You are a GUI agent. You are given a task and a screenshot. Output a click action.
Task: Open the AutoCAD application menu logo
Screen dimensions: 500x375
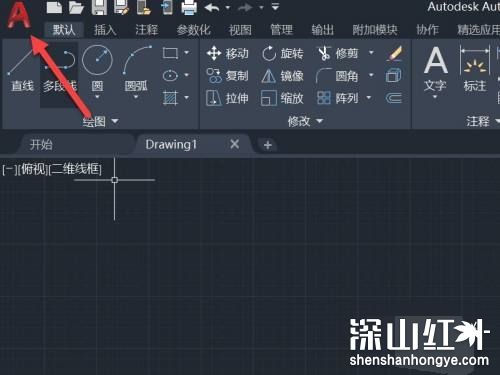(18, 15)
